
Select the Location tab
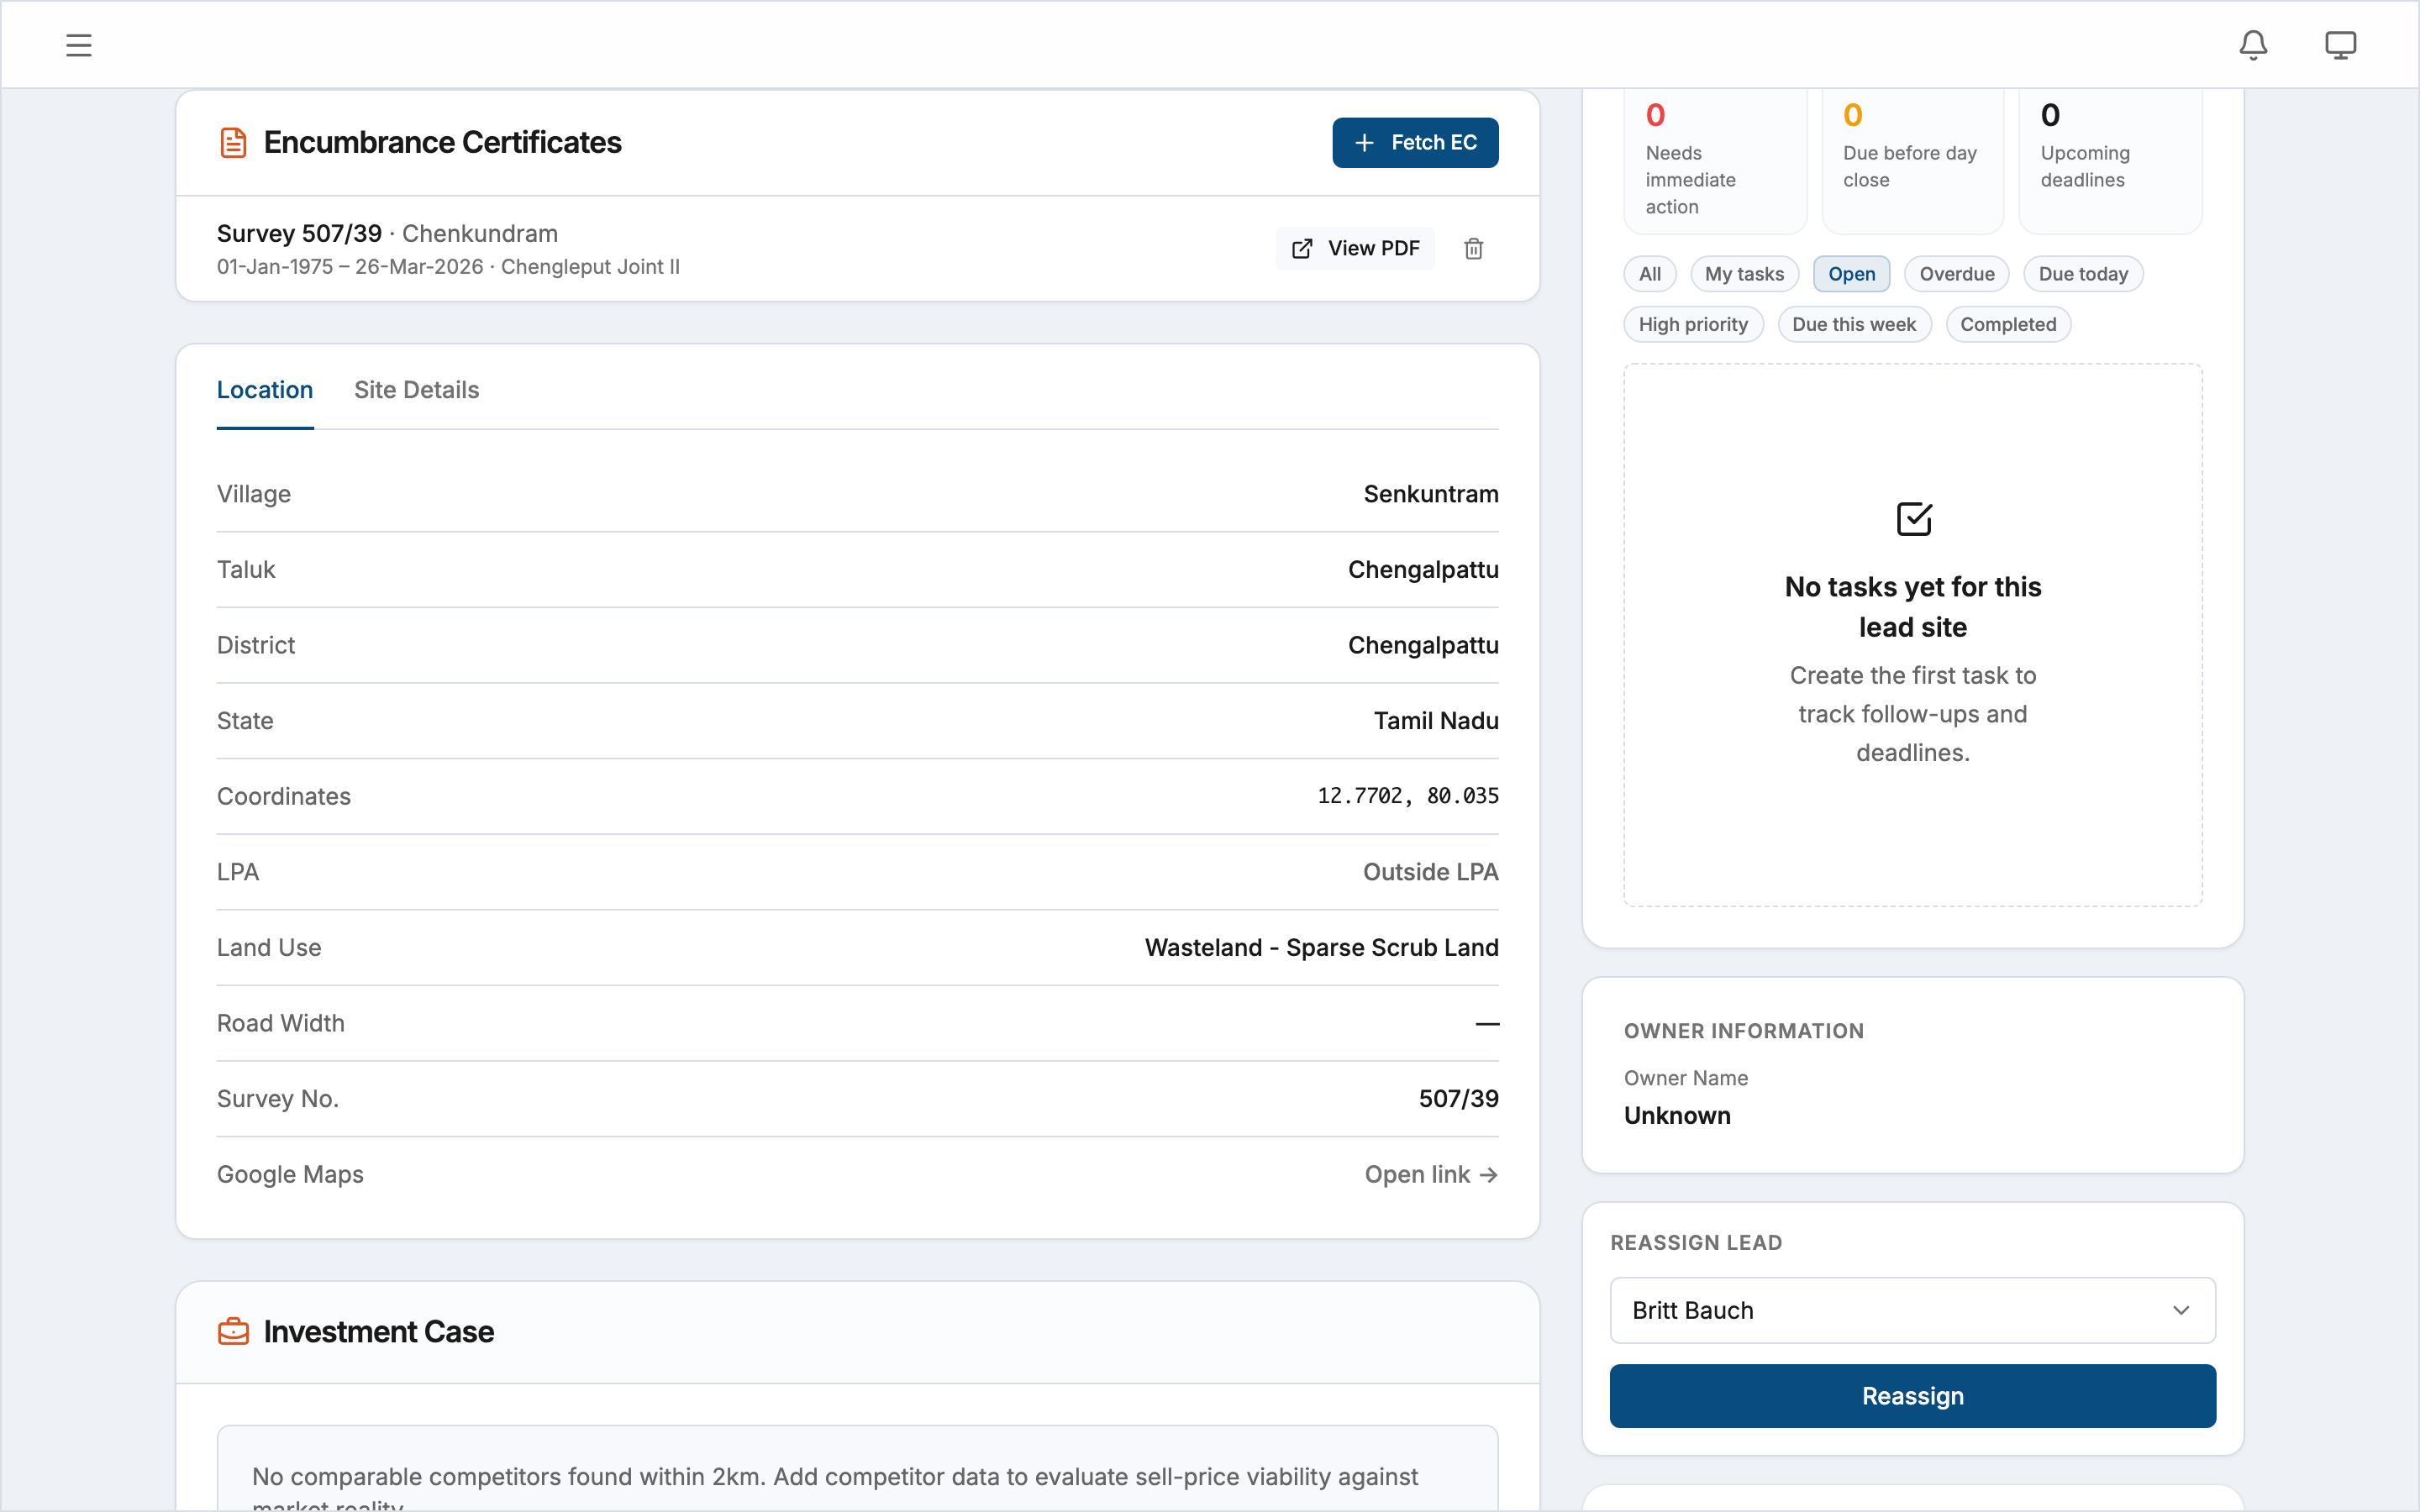click(x=265, y=390)
